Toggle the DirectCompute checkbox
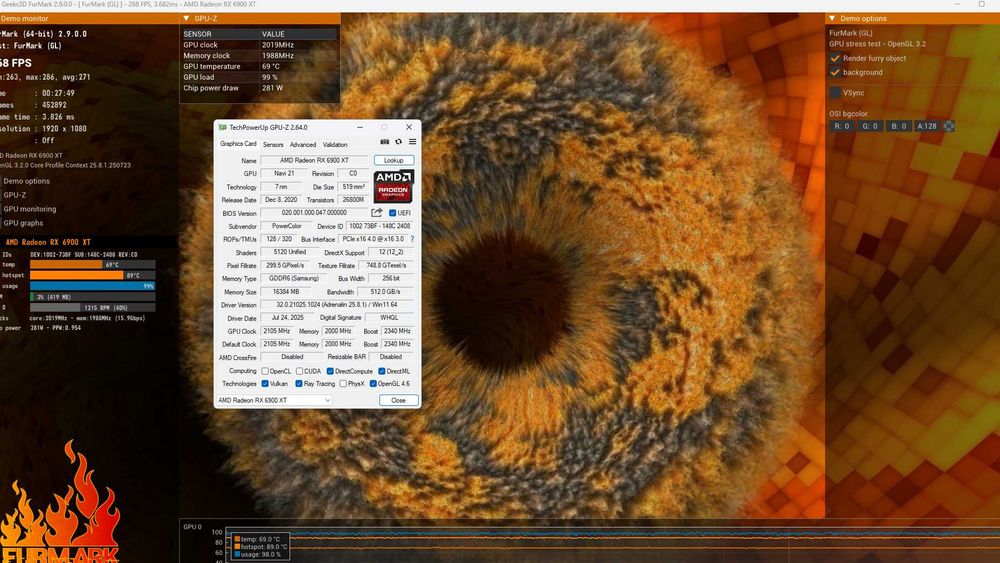The height and width of the screenshot is (563, 1000). point(330,371)
